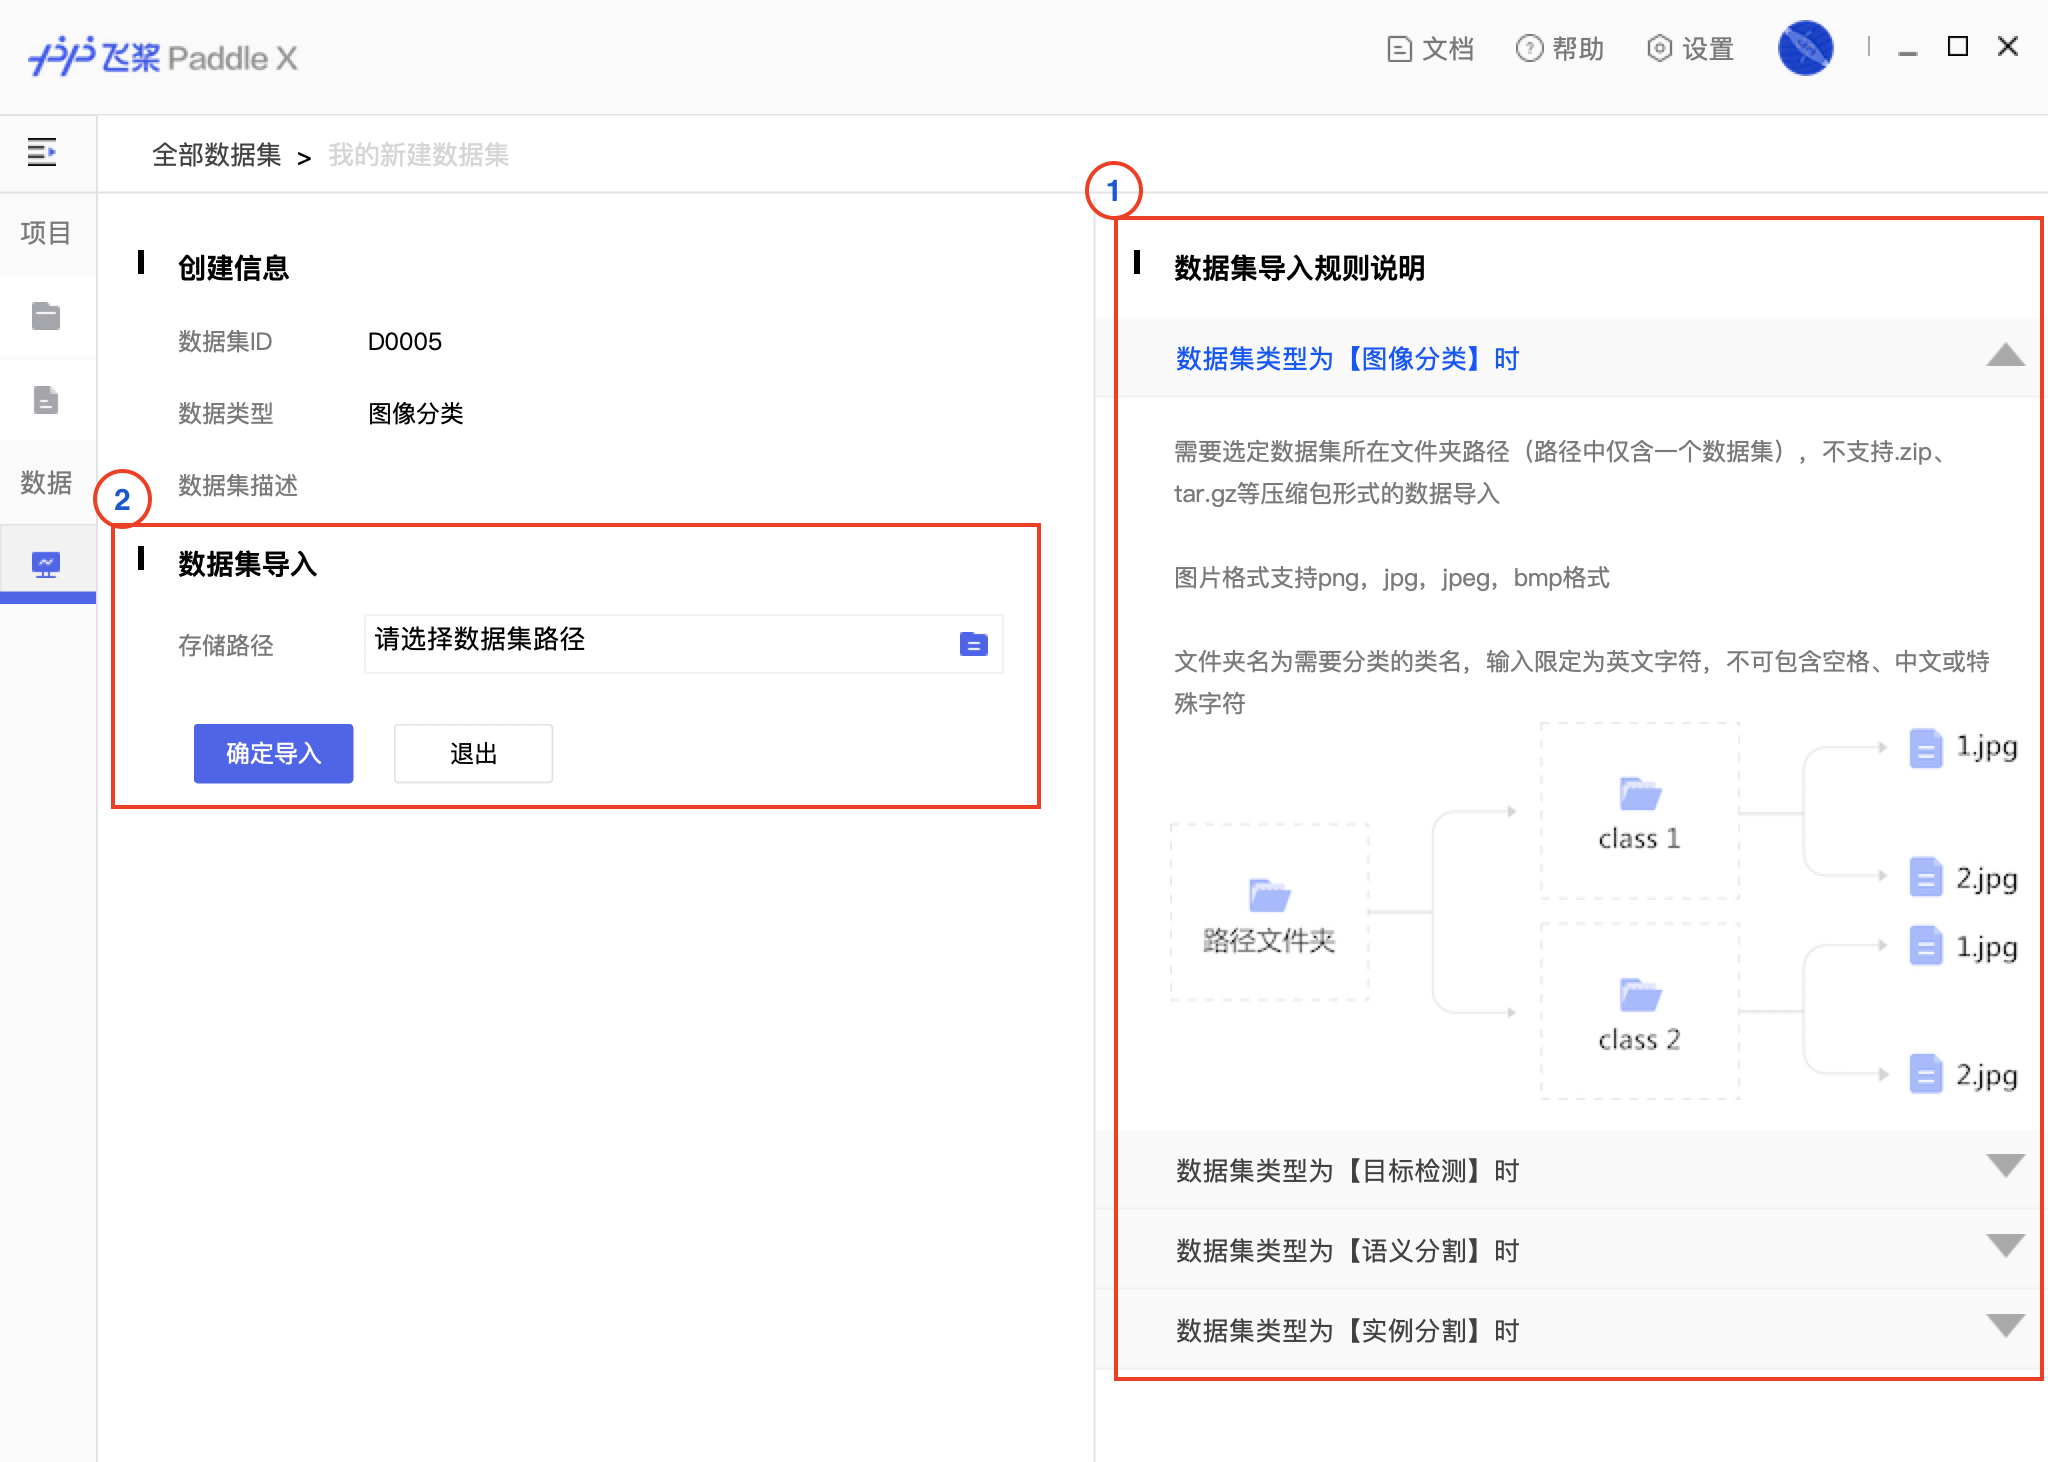Expand the 目标检测 rules section

coord(2005,1166)
